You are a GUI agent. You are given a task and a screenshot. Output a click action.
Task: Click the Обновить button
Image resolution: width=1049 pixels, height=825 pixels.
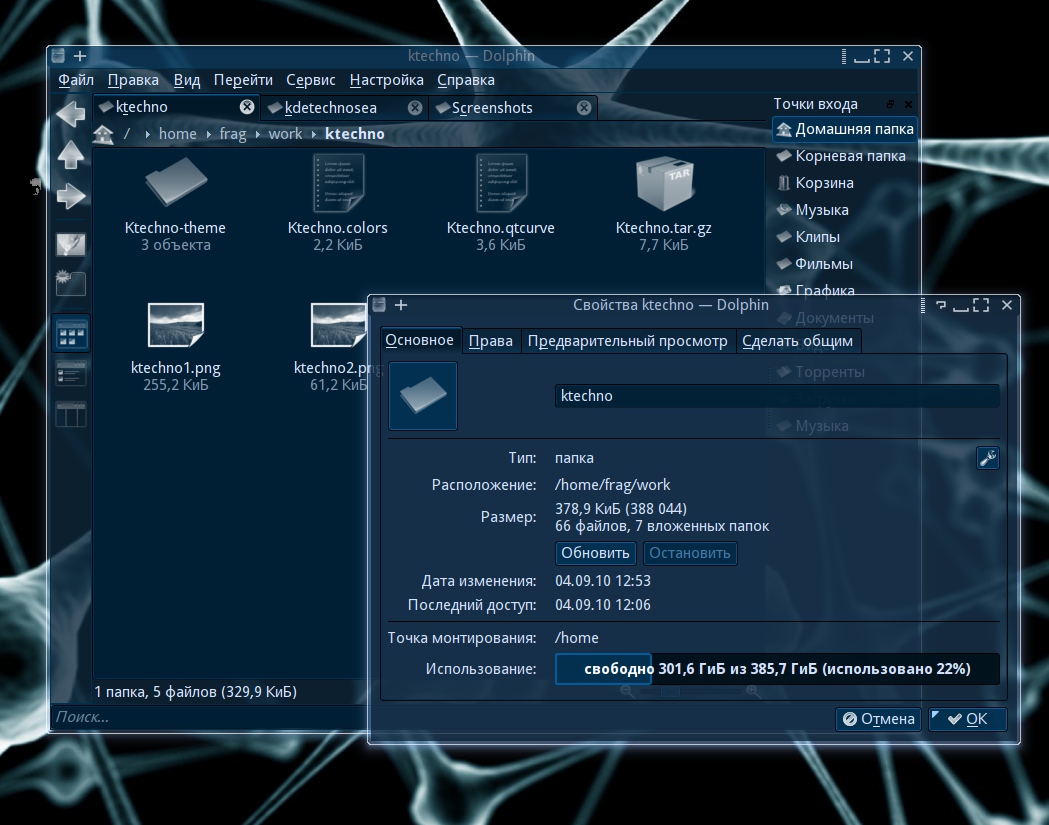pos(595,553)
